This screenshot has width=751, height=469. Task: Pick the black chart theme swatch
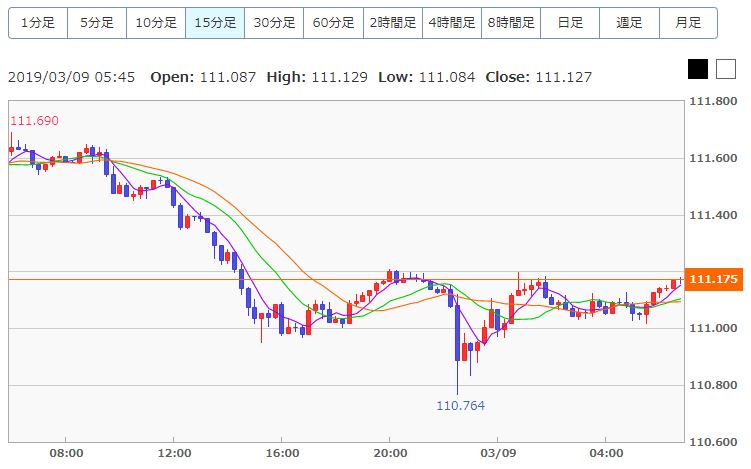698,69
